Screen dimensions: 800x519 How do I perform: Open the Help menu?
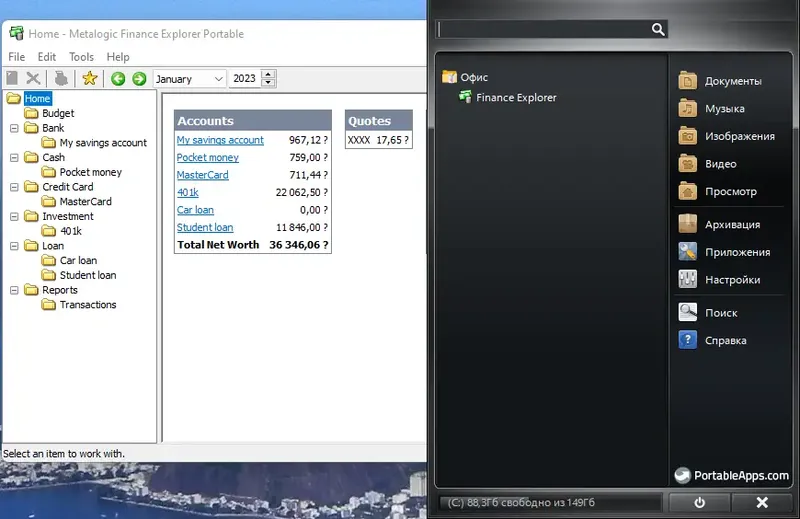(x=118, y=57)
